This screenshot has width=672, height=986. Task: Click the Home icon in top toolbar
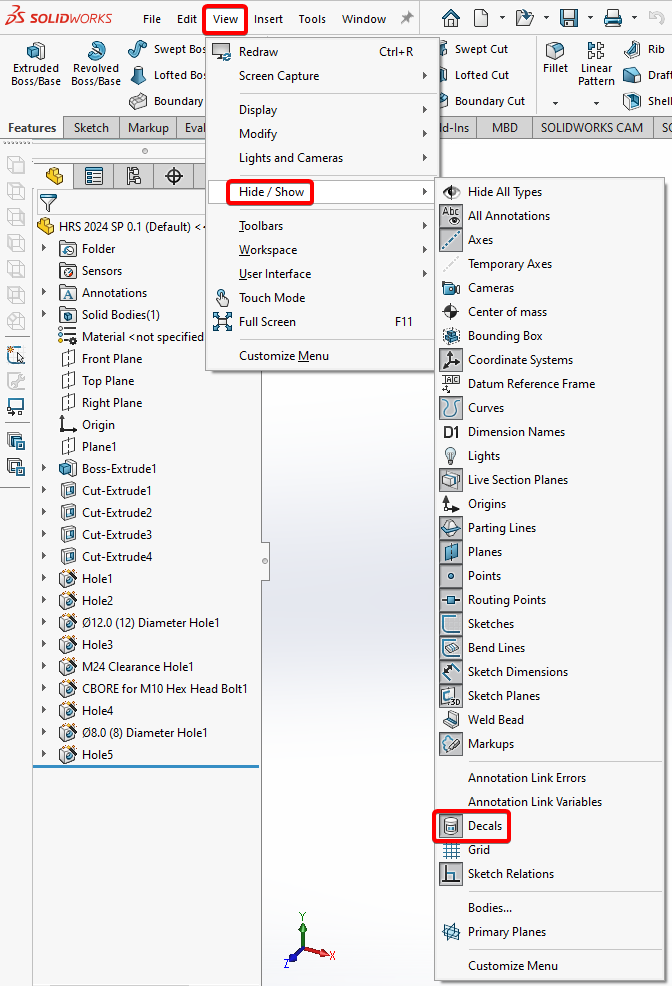point(450,18)
